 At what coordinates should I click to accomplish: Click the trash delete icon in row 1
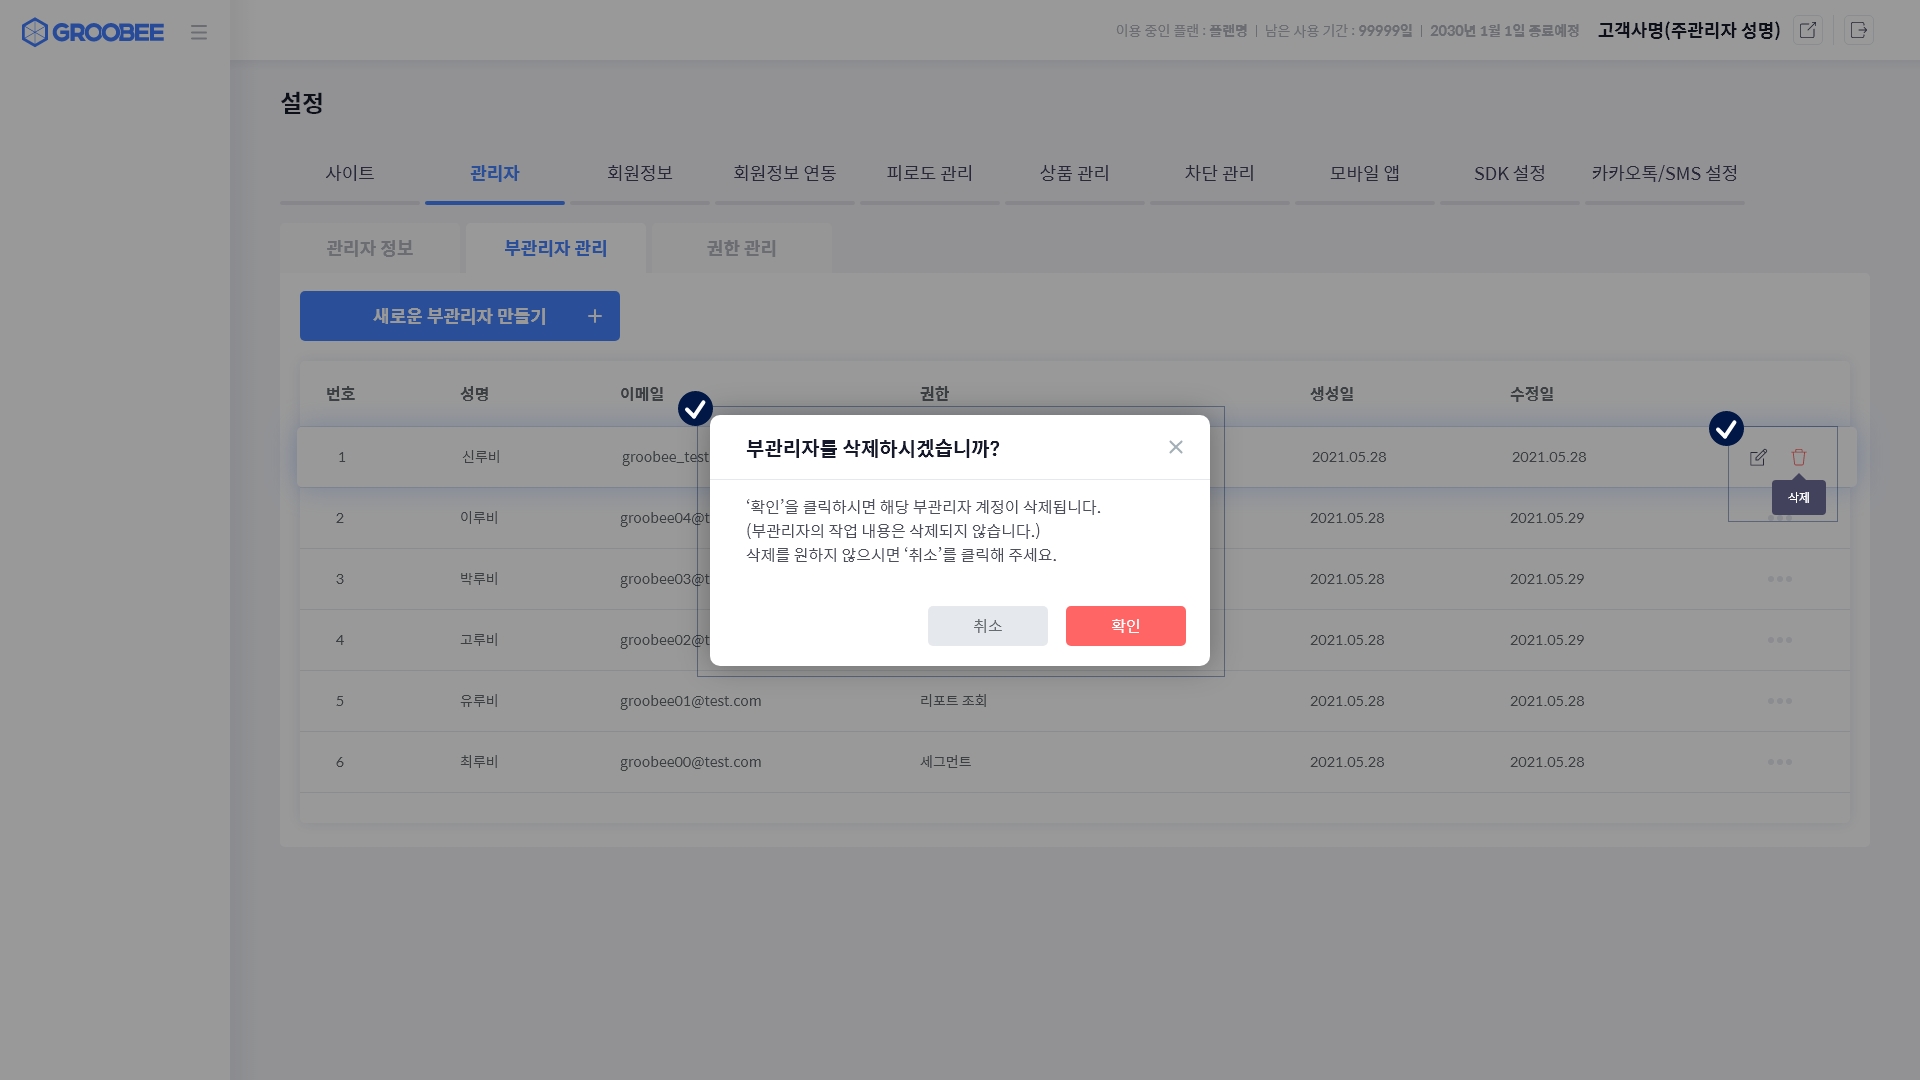pos(1798,457)
